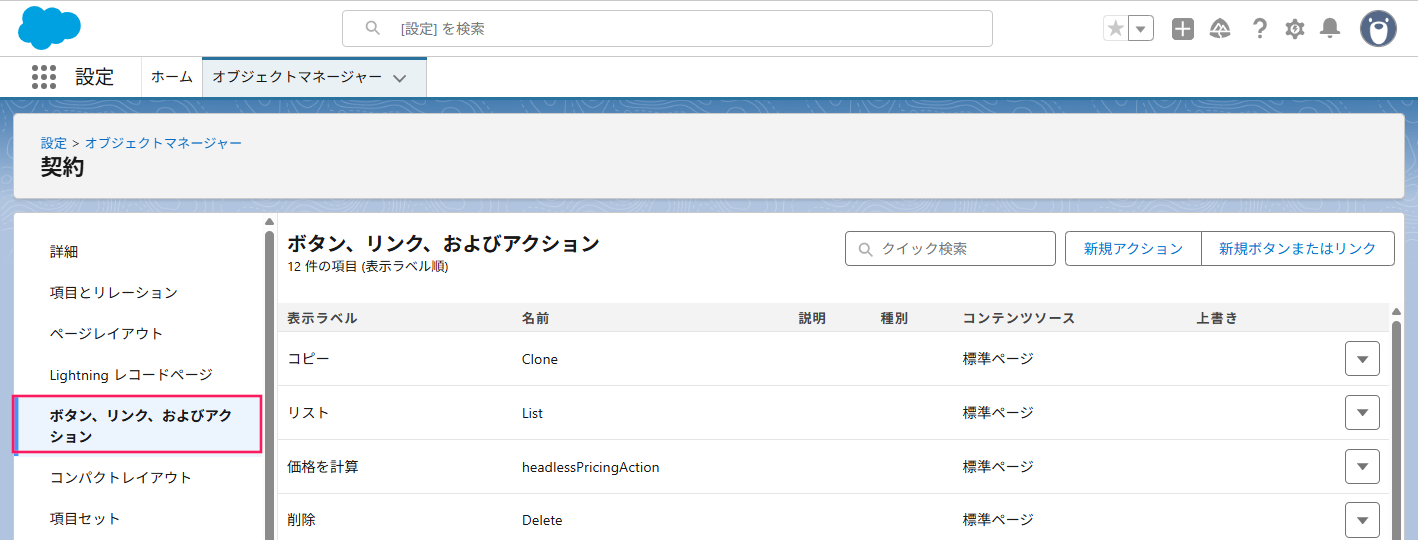Open the row menu for リスト
1418x540 pixels.
[1362, 412]
